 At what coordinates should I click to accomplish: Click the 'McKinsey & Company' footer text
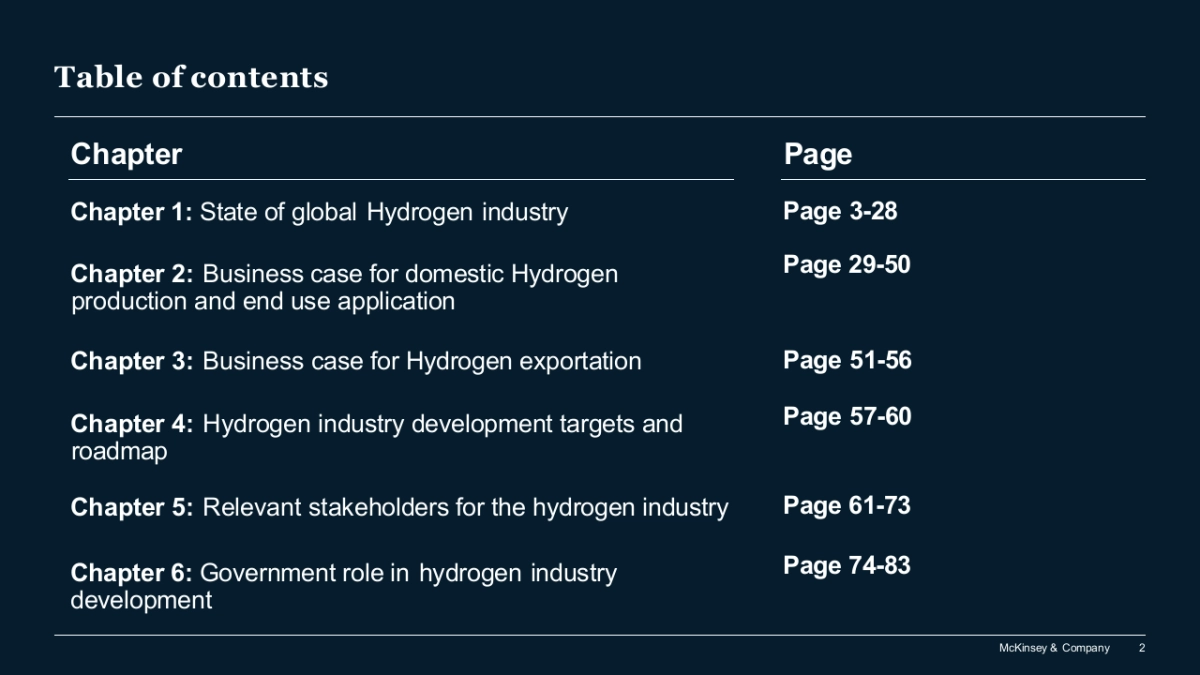(1054, 648)
